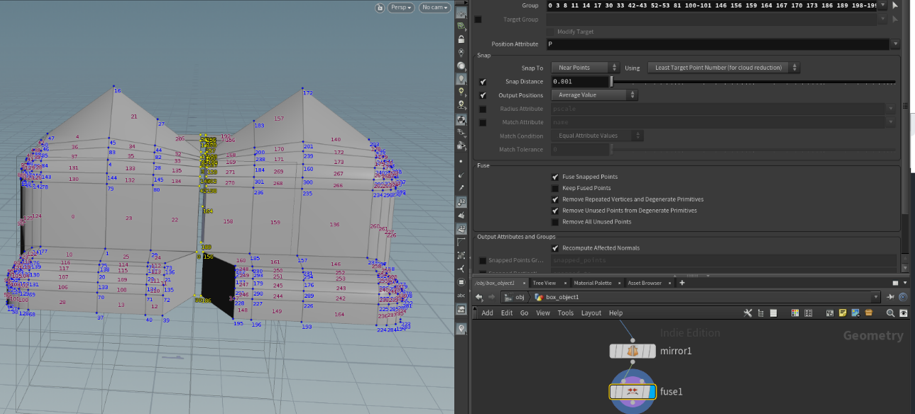Screen dimensions: 915x414
Task: Enable Keep Fused Points checkbox
Action: point(555,188)
